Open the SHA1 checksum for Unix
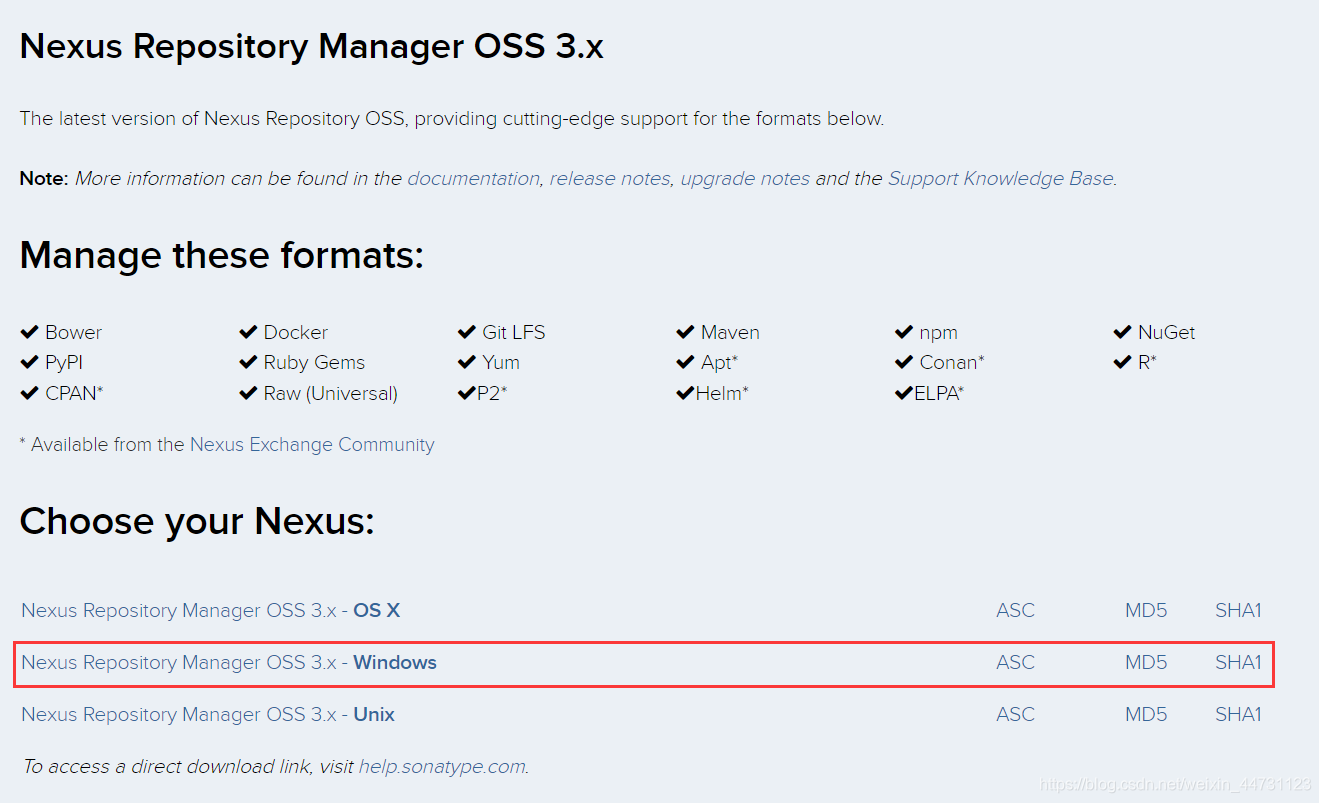Screen dimensions: 1321x803 [1238, 714]
